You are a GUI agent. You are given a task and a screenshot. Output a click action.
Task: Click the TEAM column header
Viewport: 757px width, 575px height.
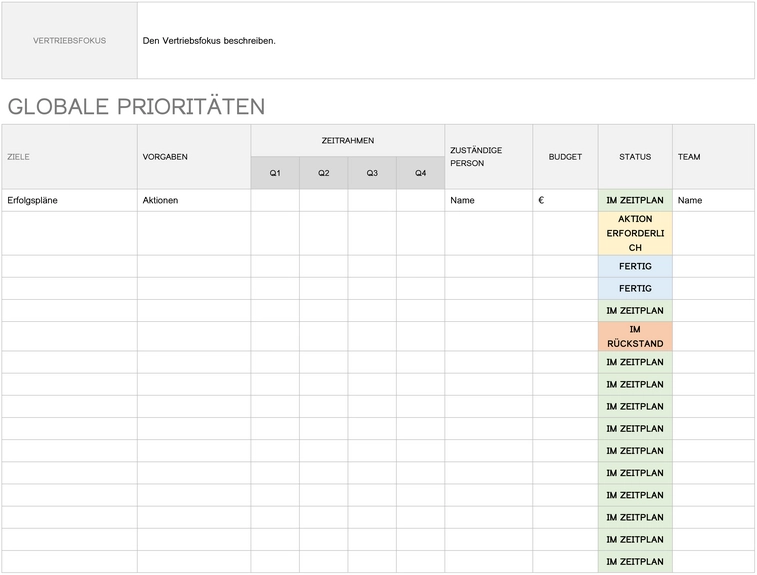pos(714,157)
